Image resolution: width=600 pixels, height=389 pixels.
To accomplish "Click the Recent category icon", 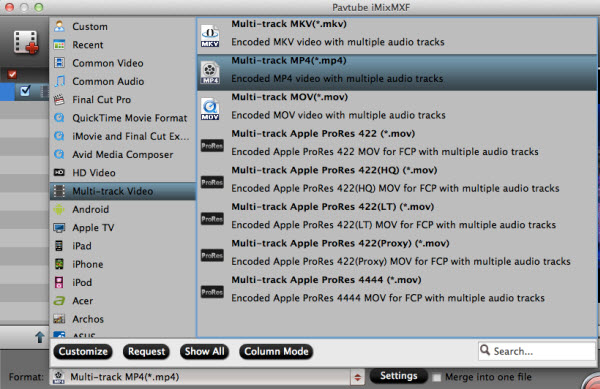I will (59, 45).
